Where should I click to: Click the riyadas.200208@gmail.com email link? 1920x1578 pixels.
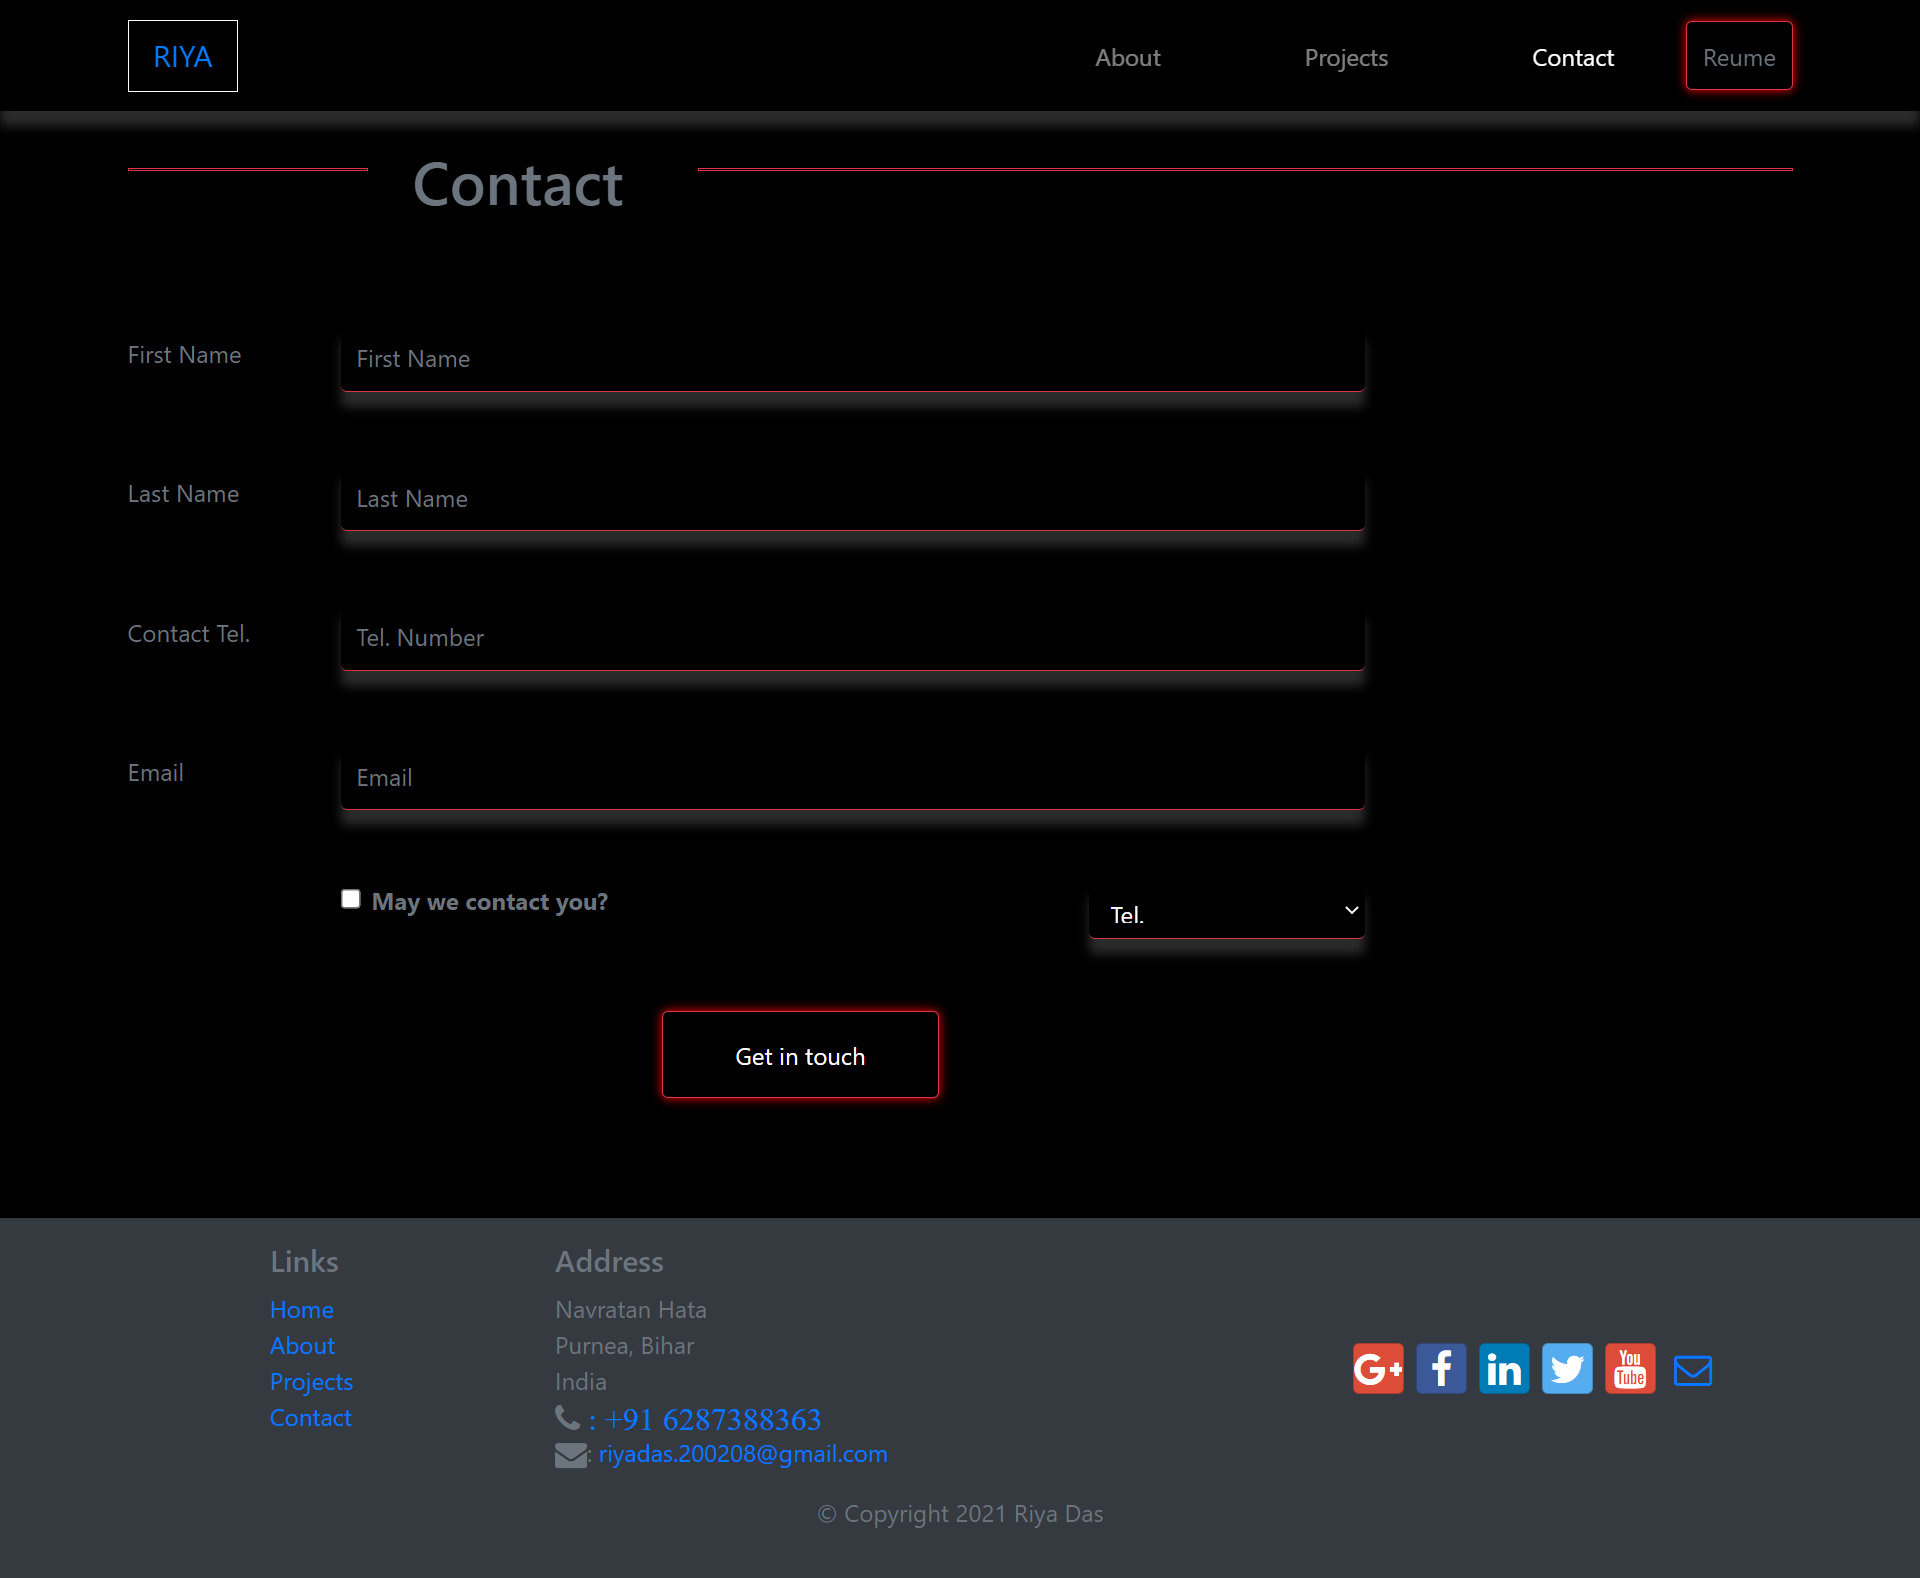(742, 1453)
